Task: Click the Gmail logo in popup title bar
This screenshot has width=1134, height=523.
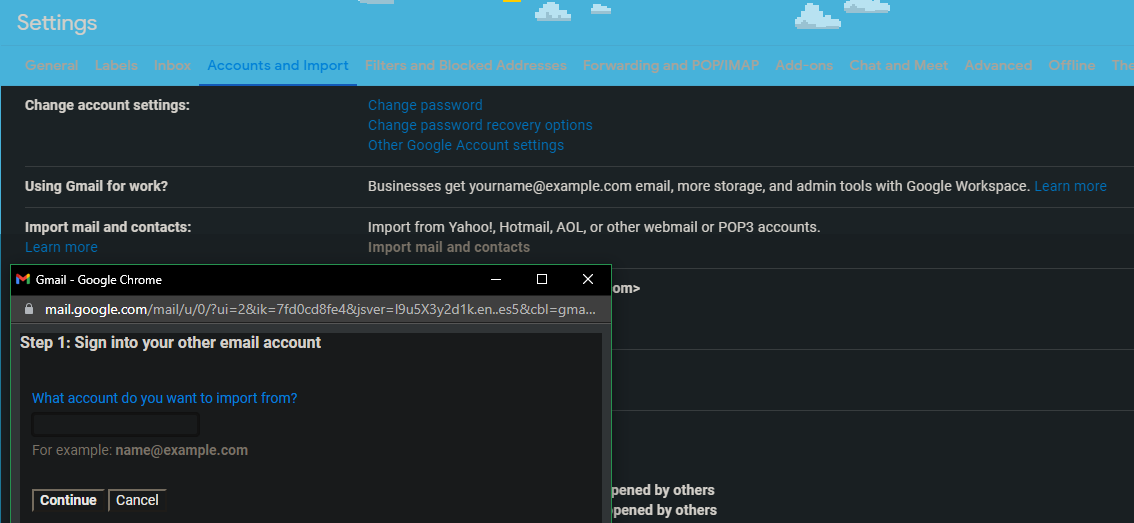Action: pos(22,279)
